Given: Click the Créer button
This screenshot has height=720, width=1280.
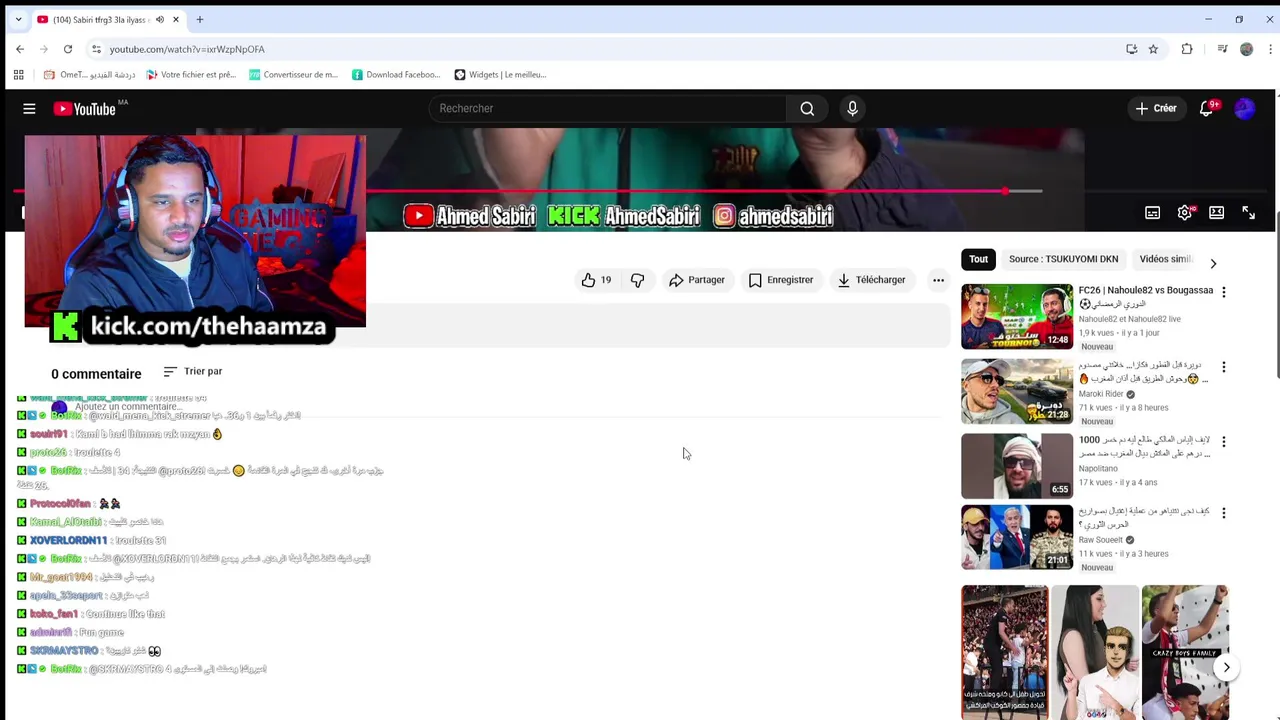Looking at the screenshot, I should (x=1156, y=108).
